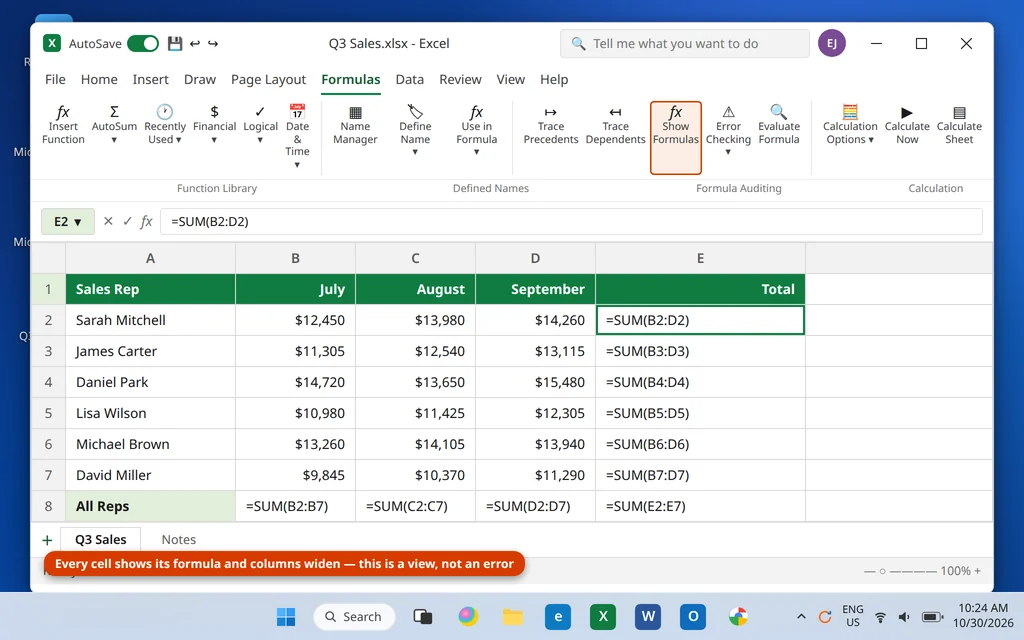Switch to the Page Layout tab
1024x640 pixels.
[x=268, y=80]
